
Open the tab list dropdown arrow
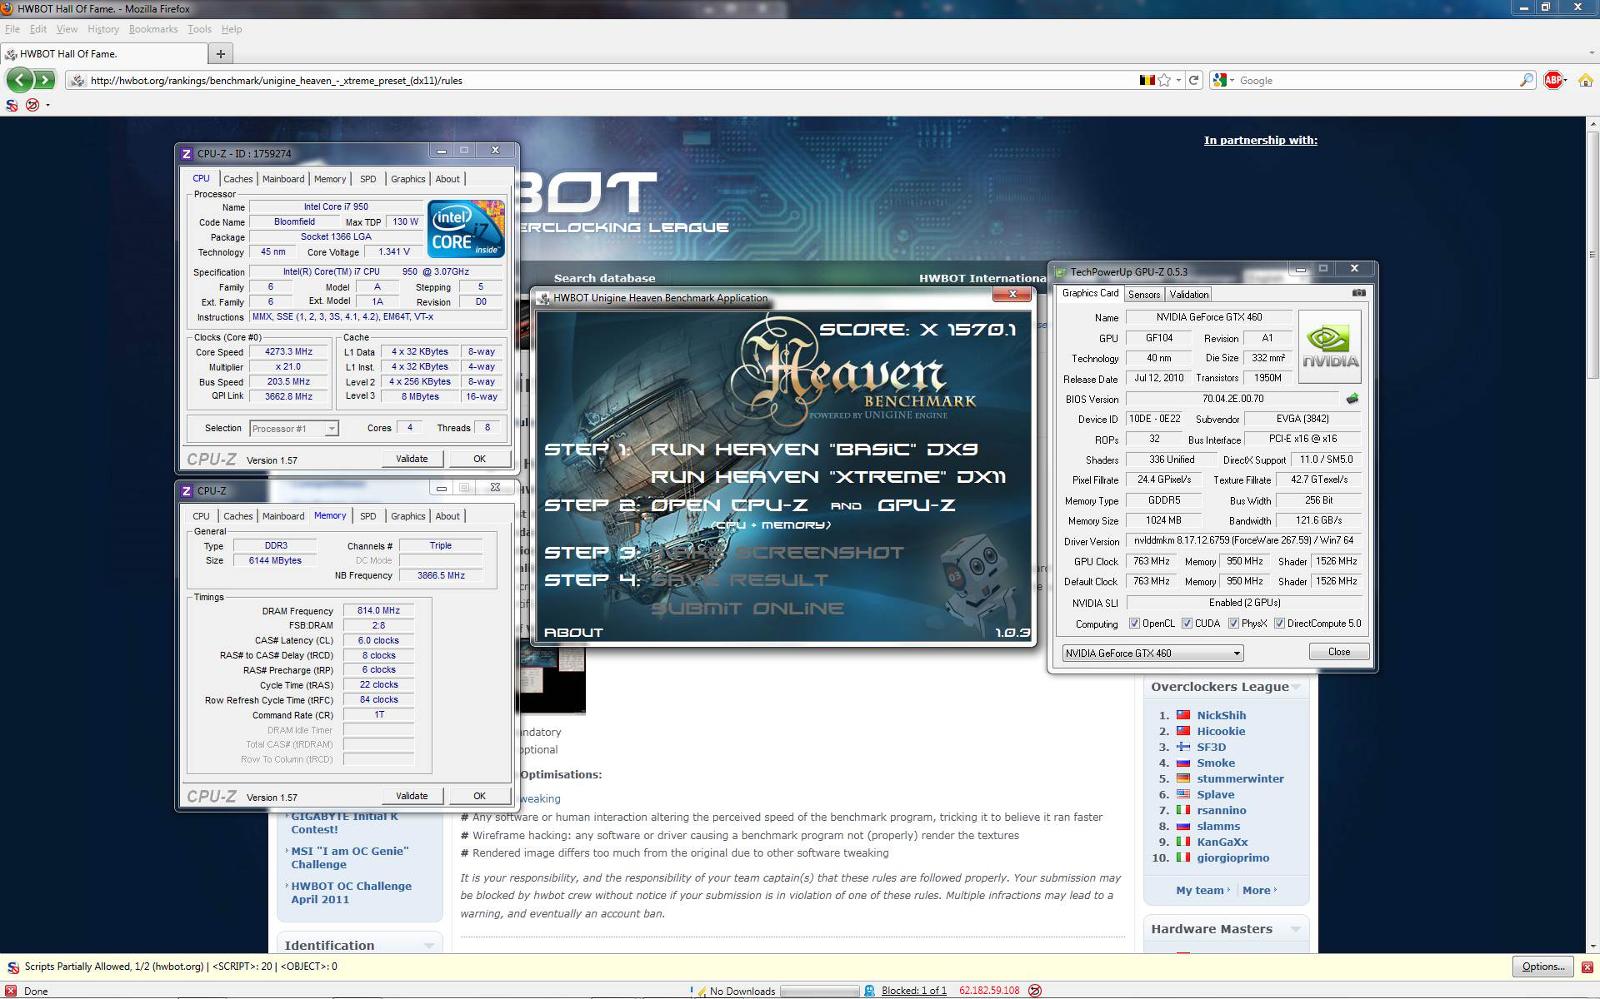pos(1591,53)
